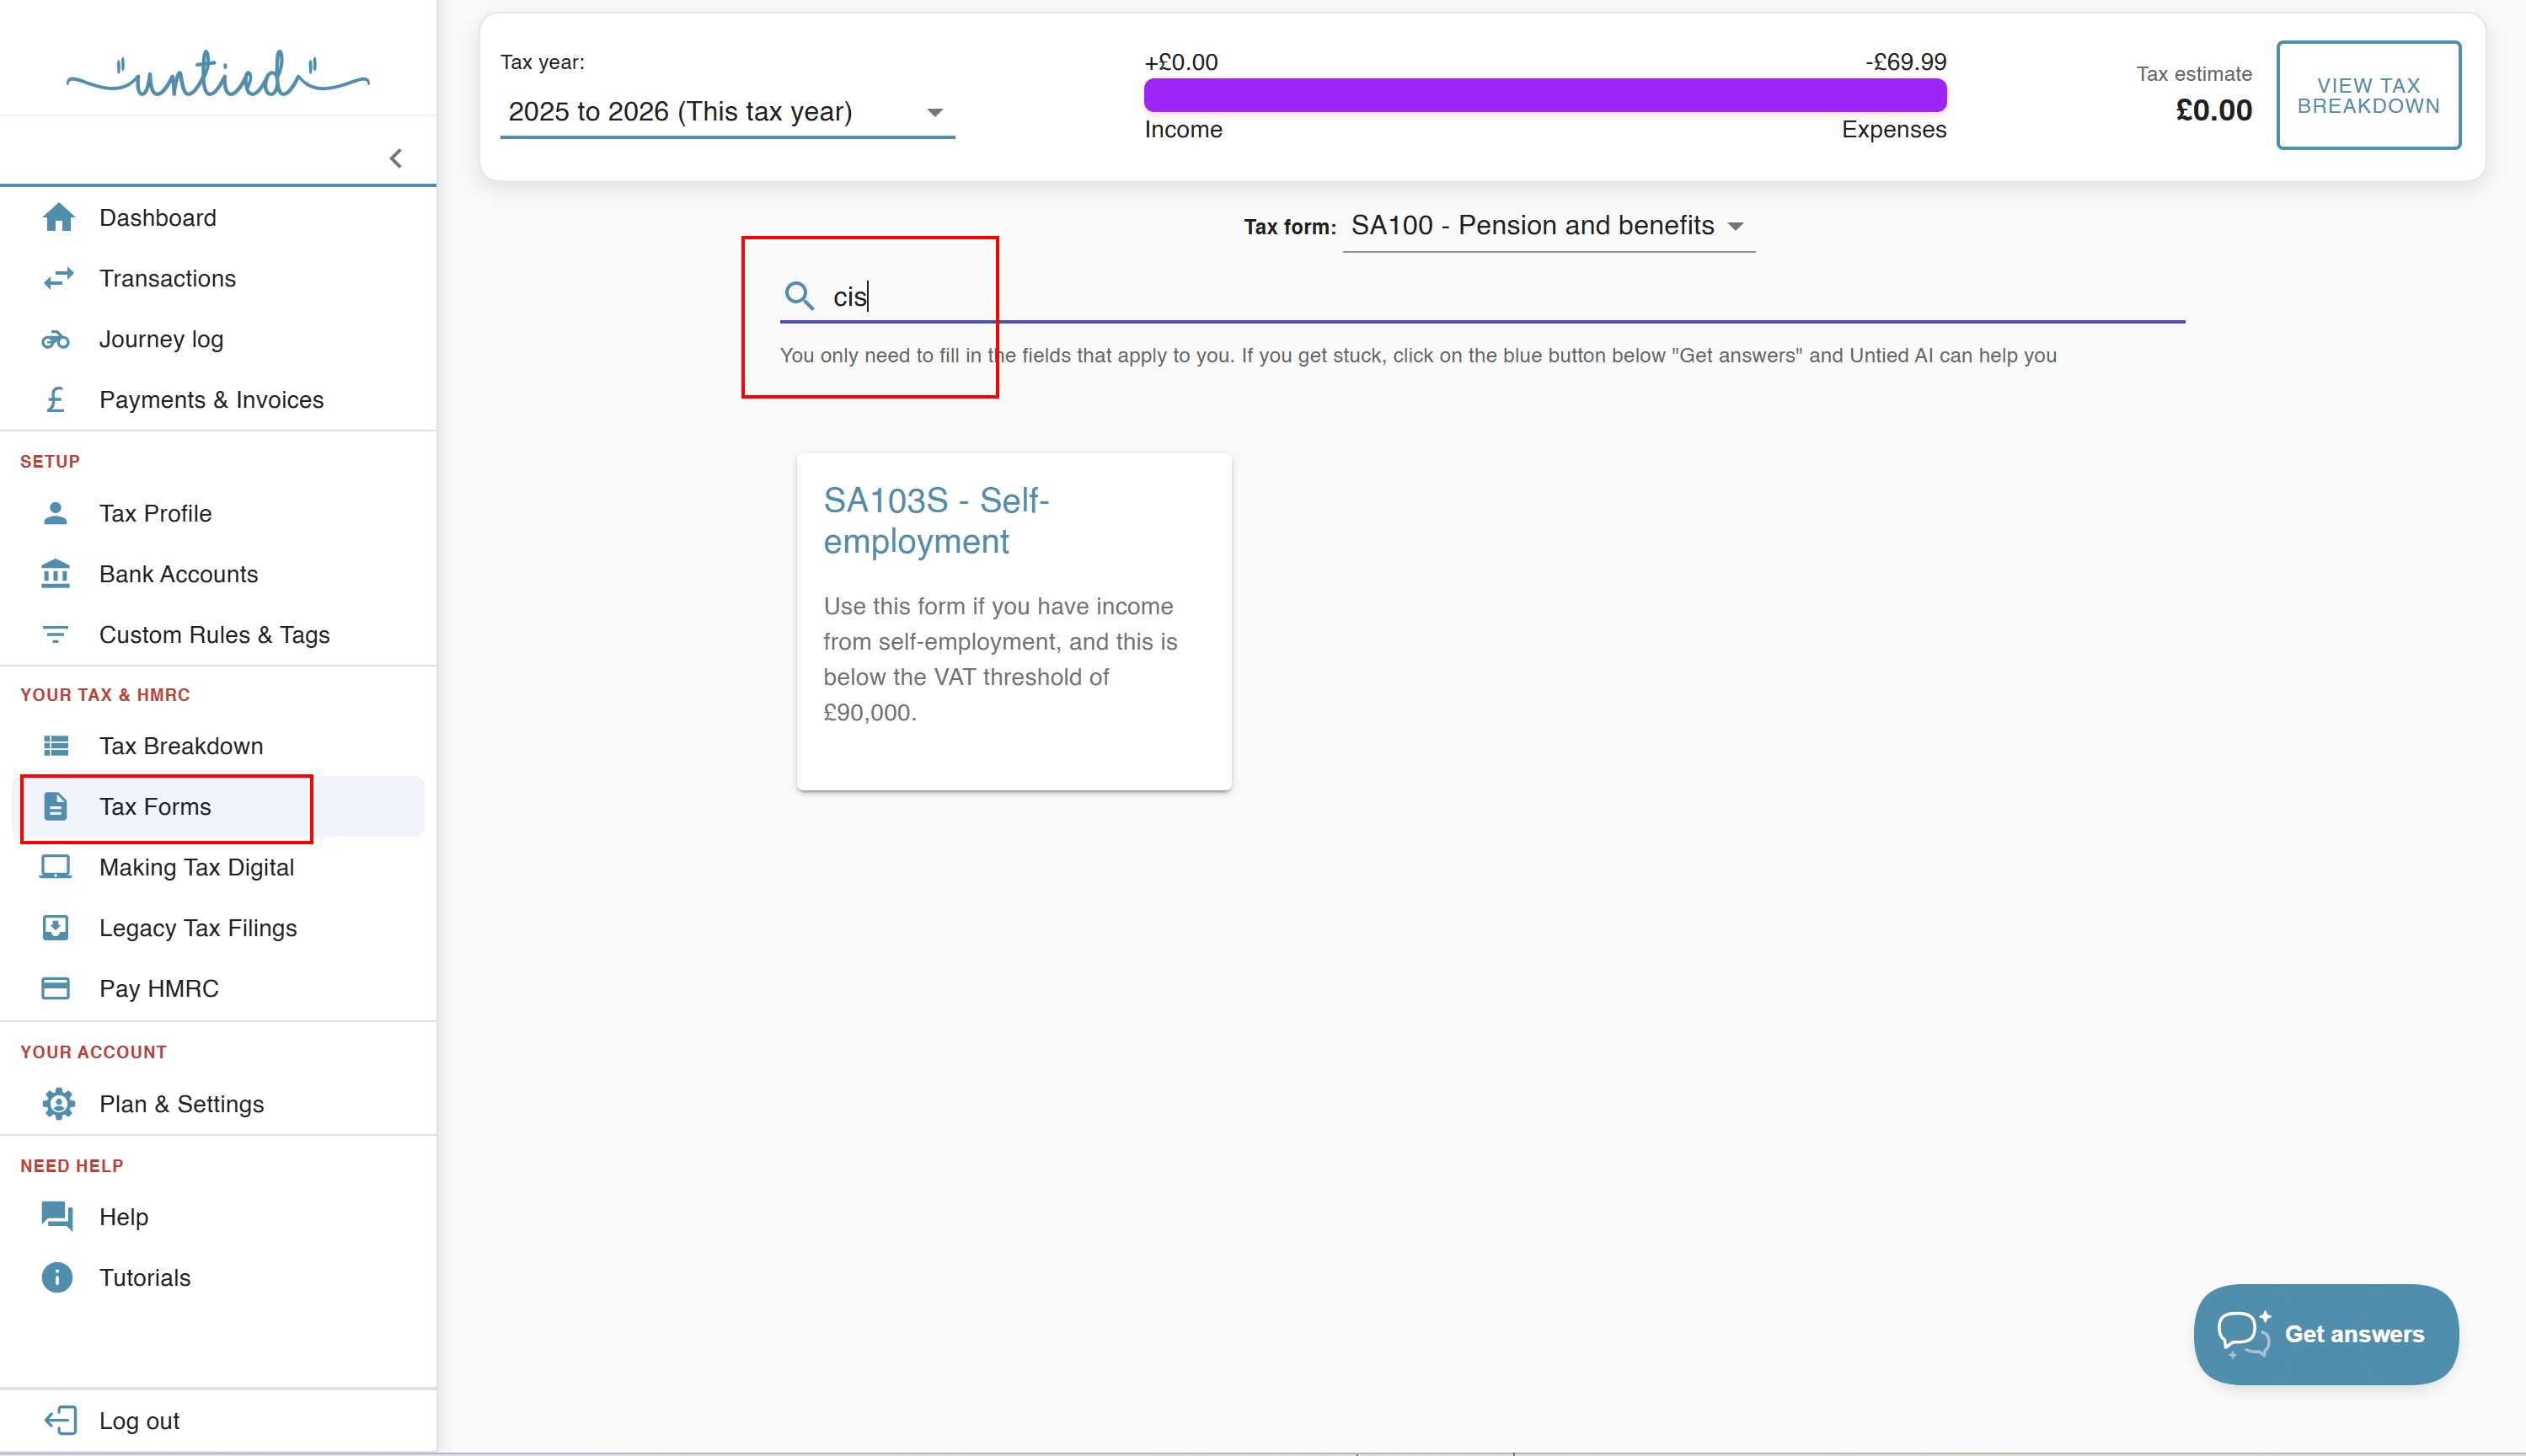Open the Tax year dropdown
Viewport: 2526px width, 1456px height.
tap(727, 112)
